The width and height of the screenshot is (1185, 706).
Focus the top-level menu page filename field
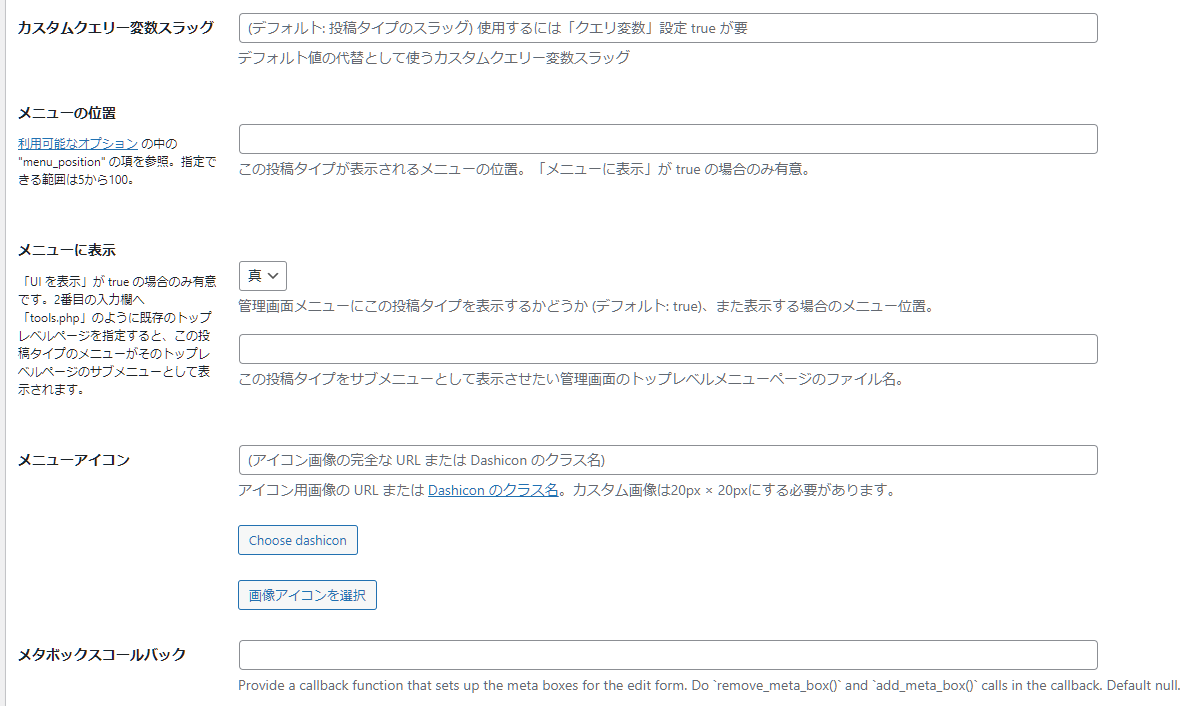tap(667, 349)
